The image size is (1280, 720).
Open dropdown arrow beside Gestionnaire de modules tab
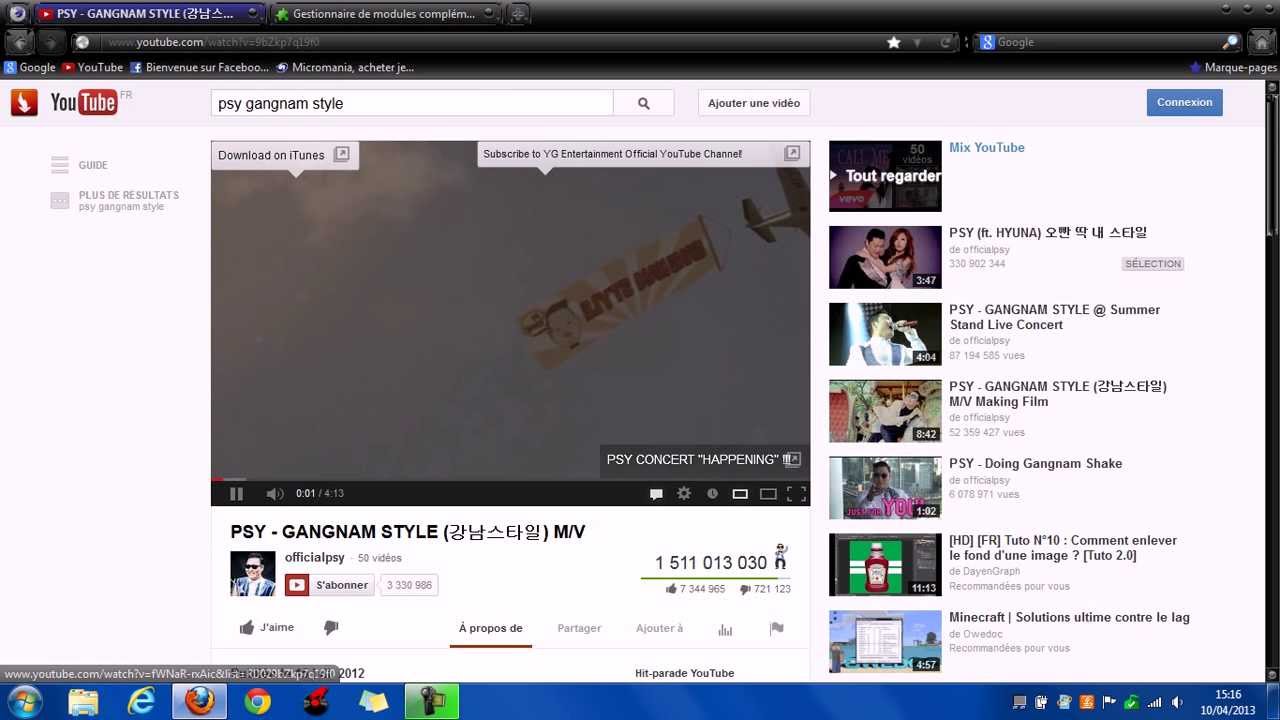pyautogui.click(x=488, y=14)
